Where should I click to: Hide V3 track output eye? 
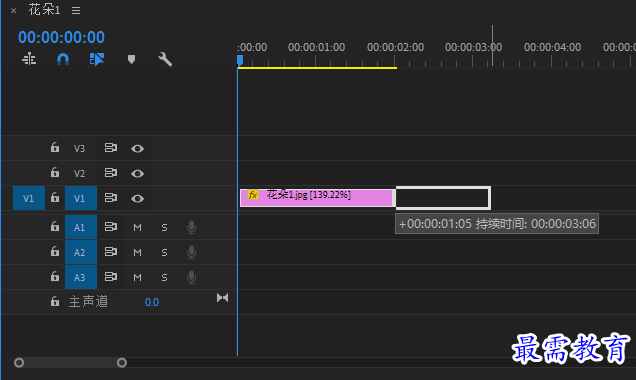tap(138, 149)
